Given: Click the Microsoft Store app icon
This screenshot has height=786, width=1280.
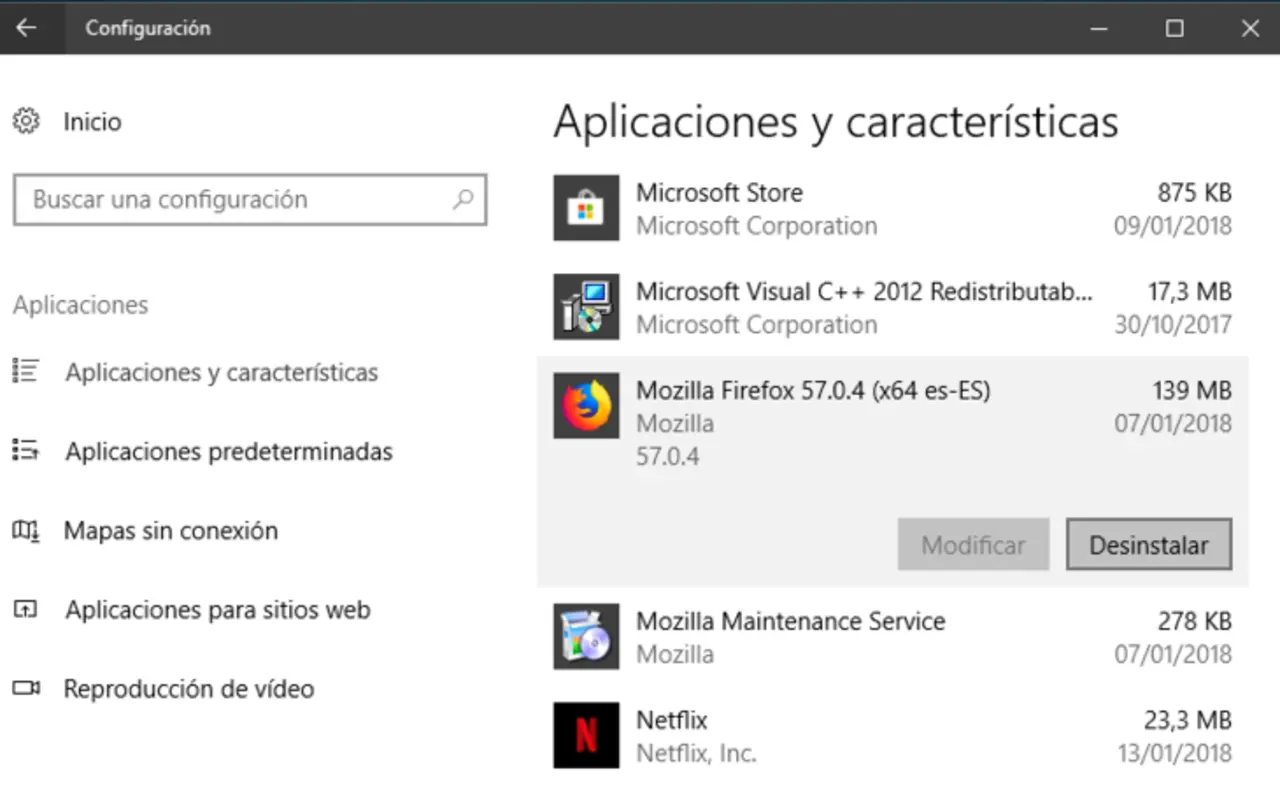Looking at the screenshot, I should click(x=586, y=208).
